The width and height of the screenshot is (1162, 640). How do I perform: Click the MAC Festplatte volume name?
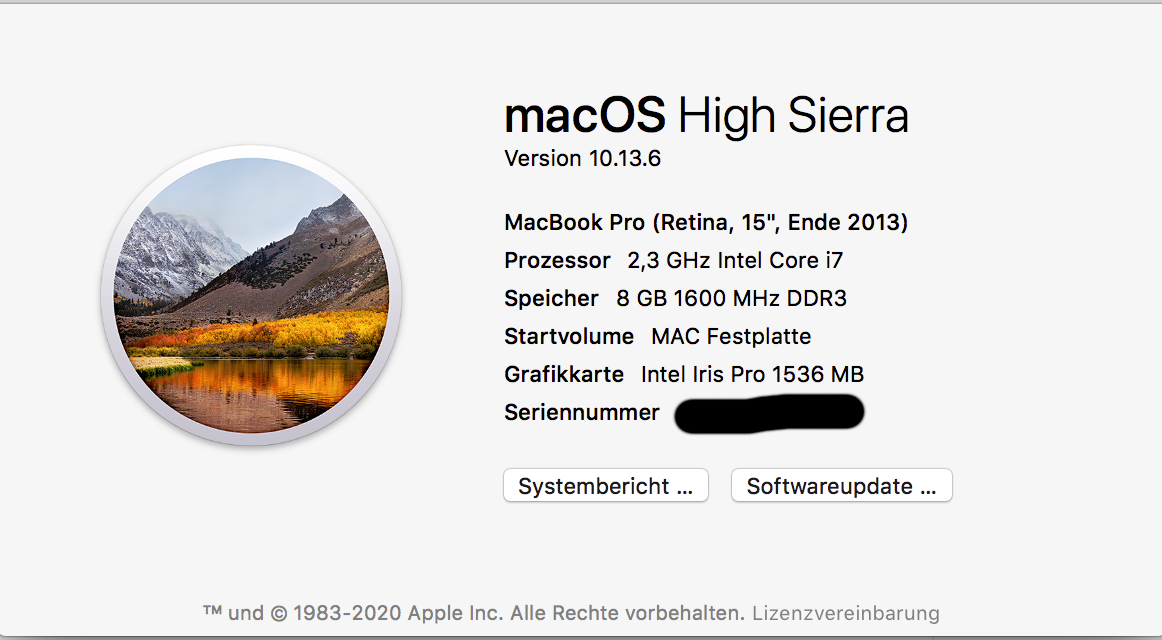(731, 336)
